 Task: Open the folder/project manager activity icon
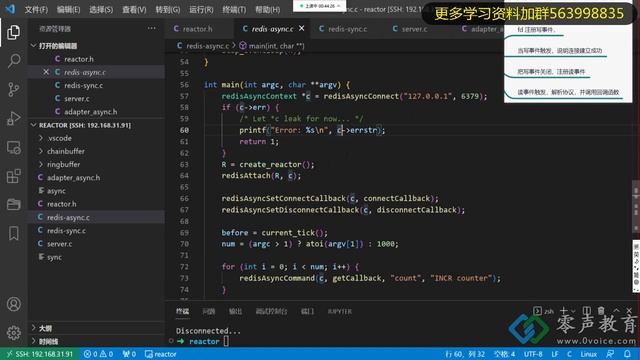tap(13, 204)
